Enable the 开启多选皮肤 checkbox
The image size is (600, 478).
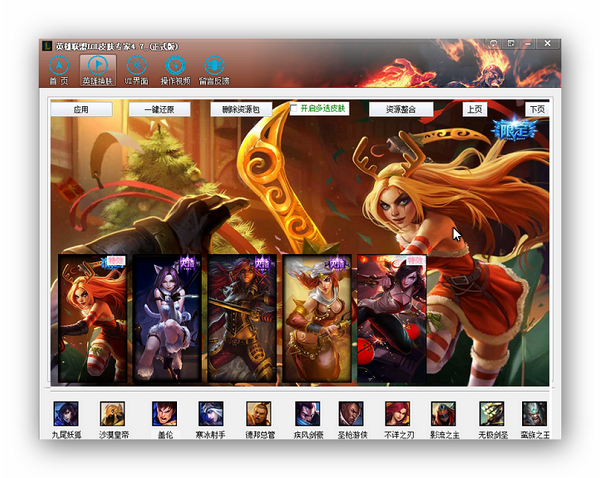(294, 108)
